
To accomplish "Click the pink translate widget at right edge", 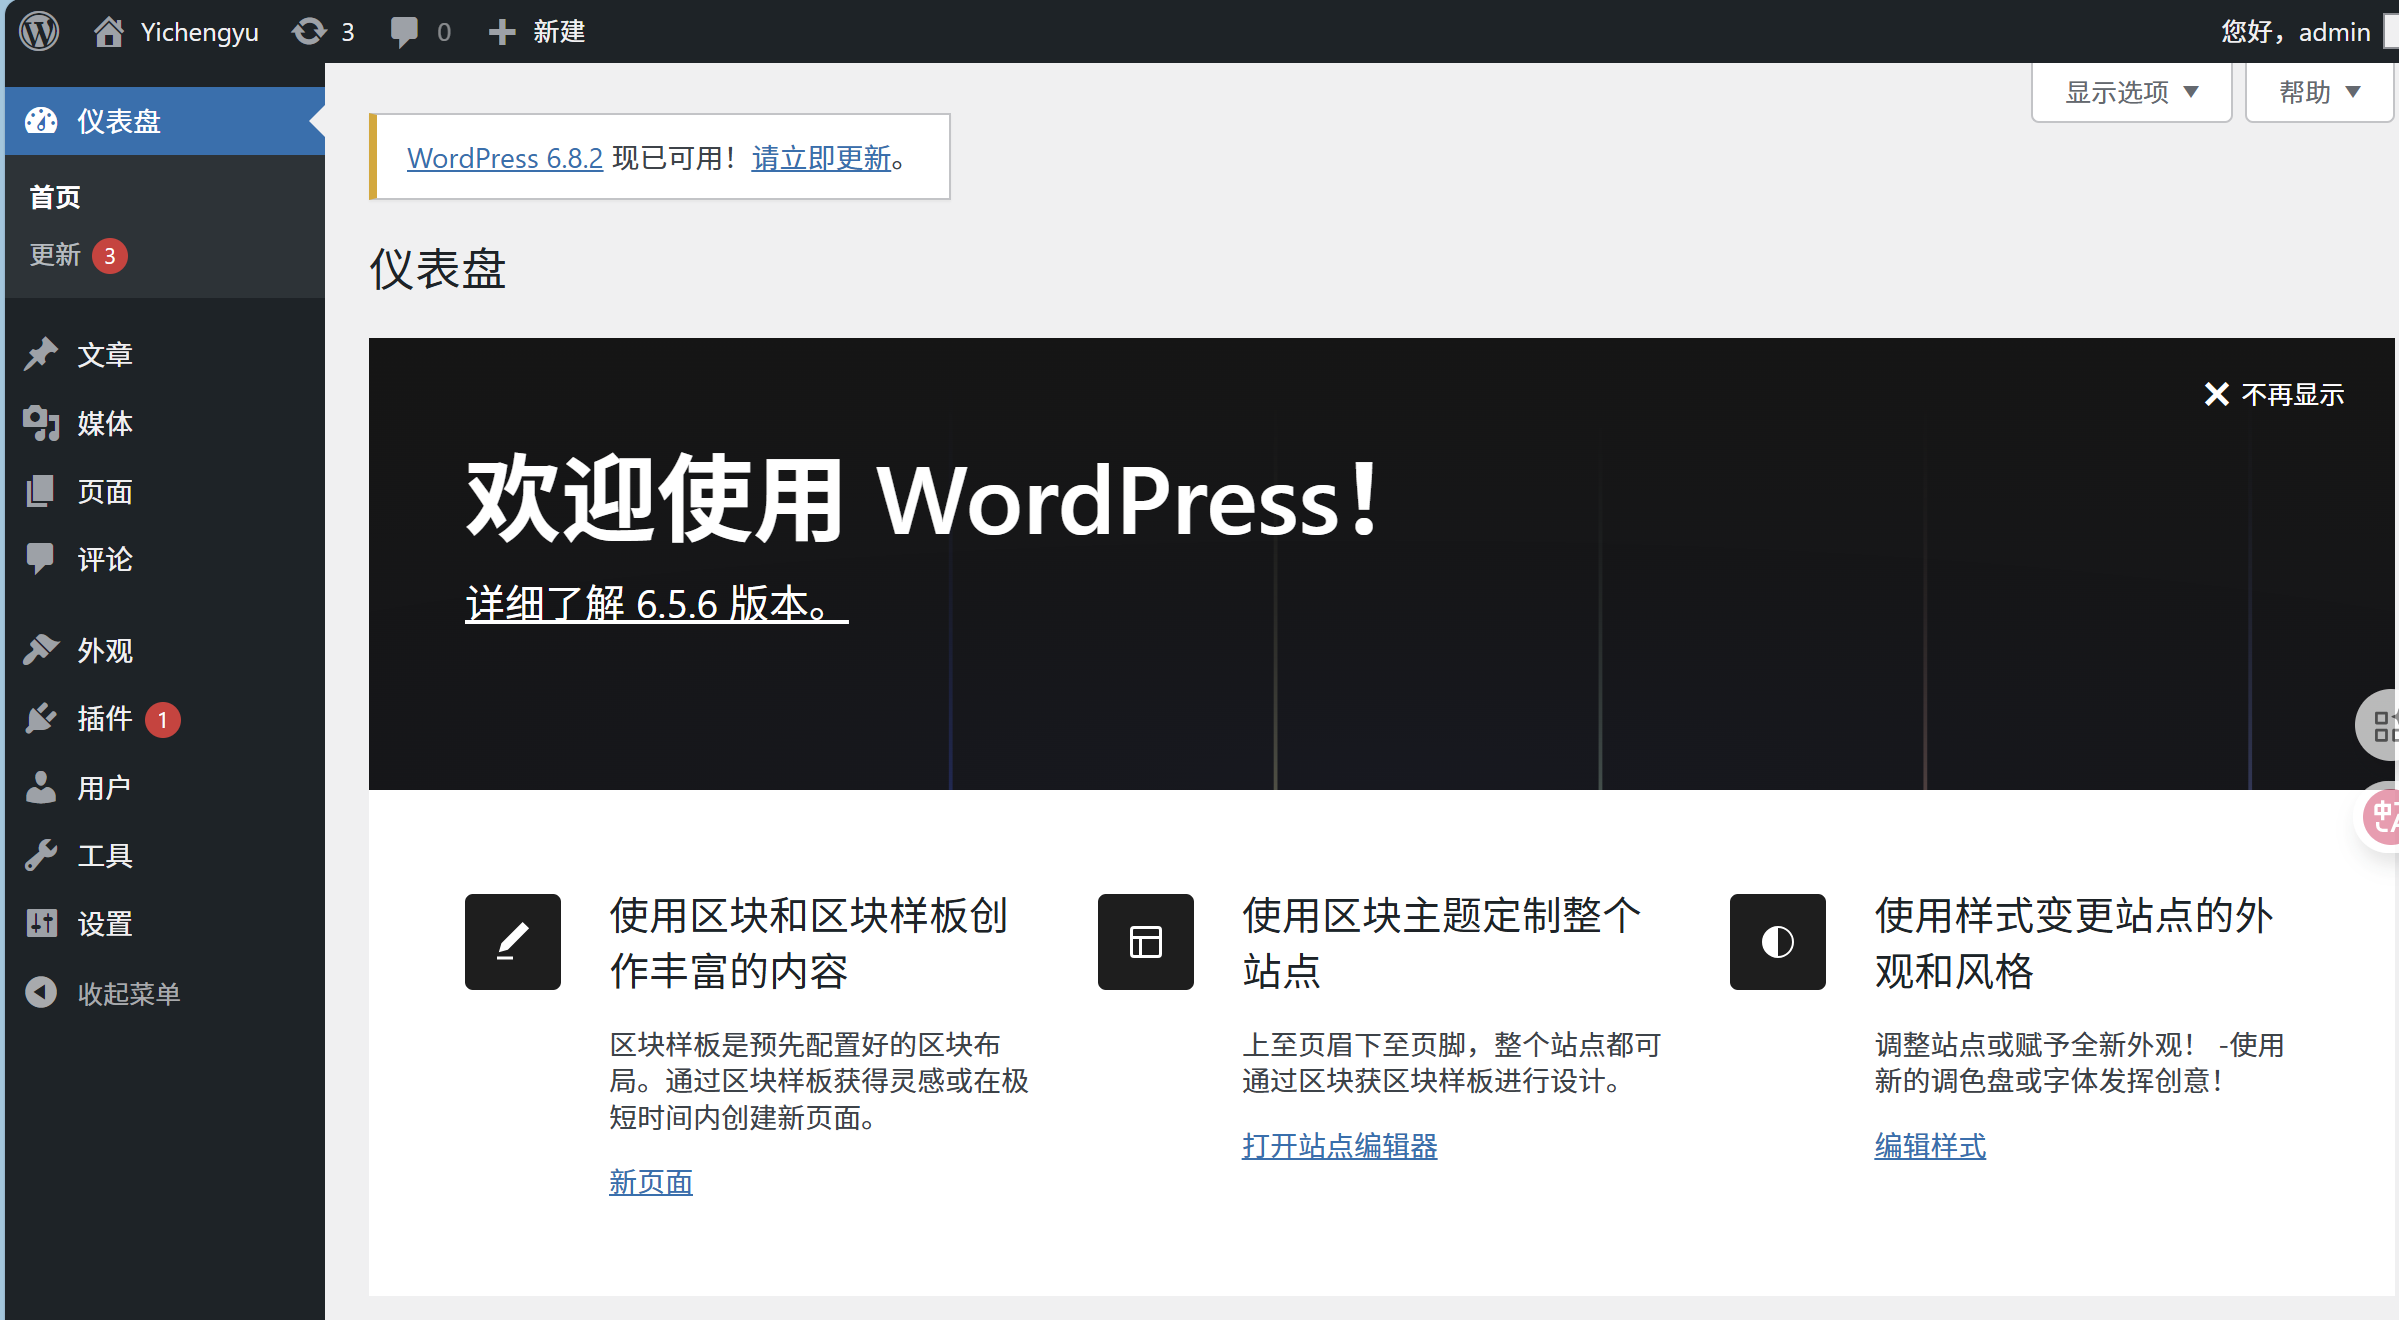I will point(2382,816).
